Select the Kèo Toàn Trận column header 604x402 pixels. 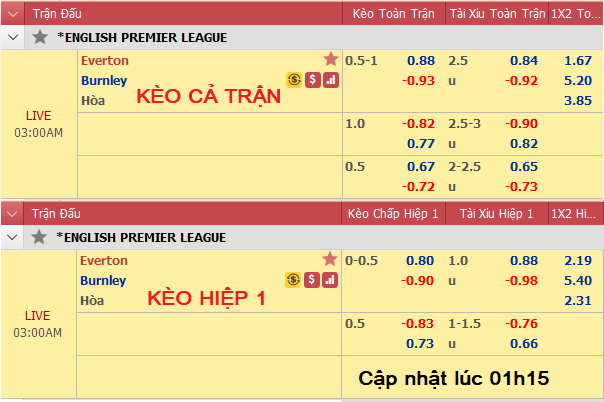tap(394, 14)
